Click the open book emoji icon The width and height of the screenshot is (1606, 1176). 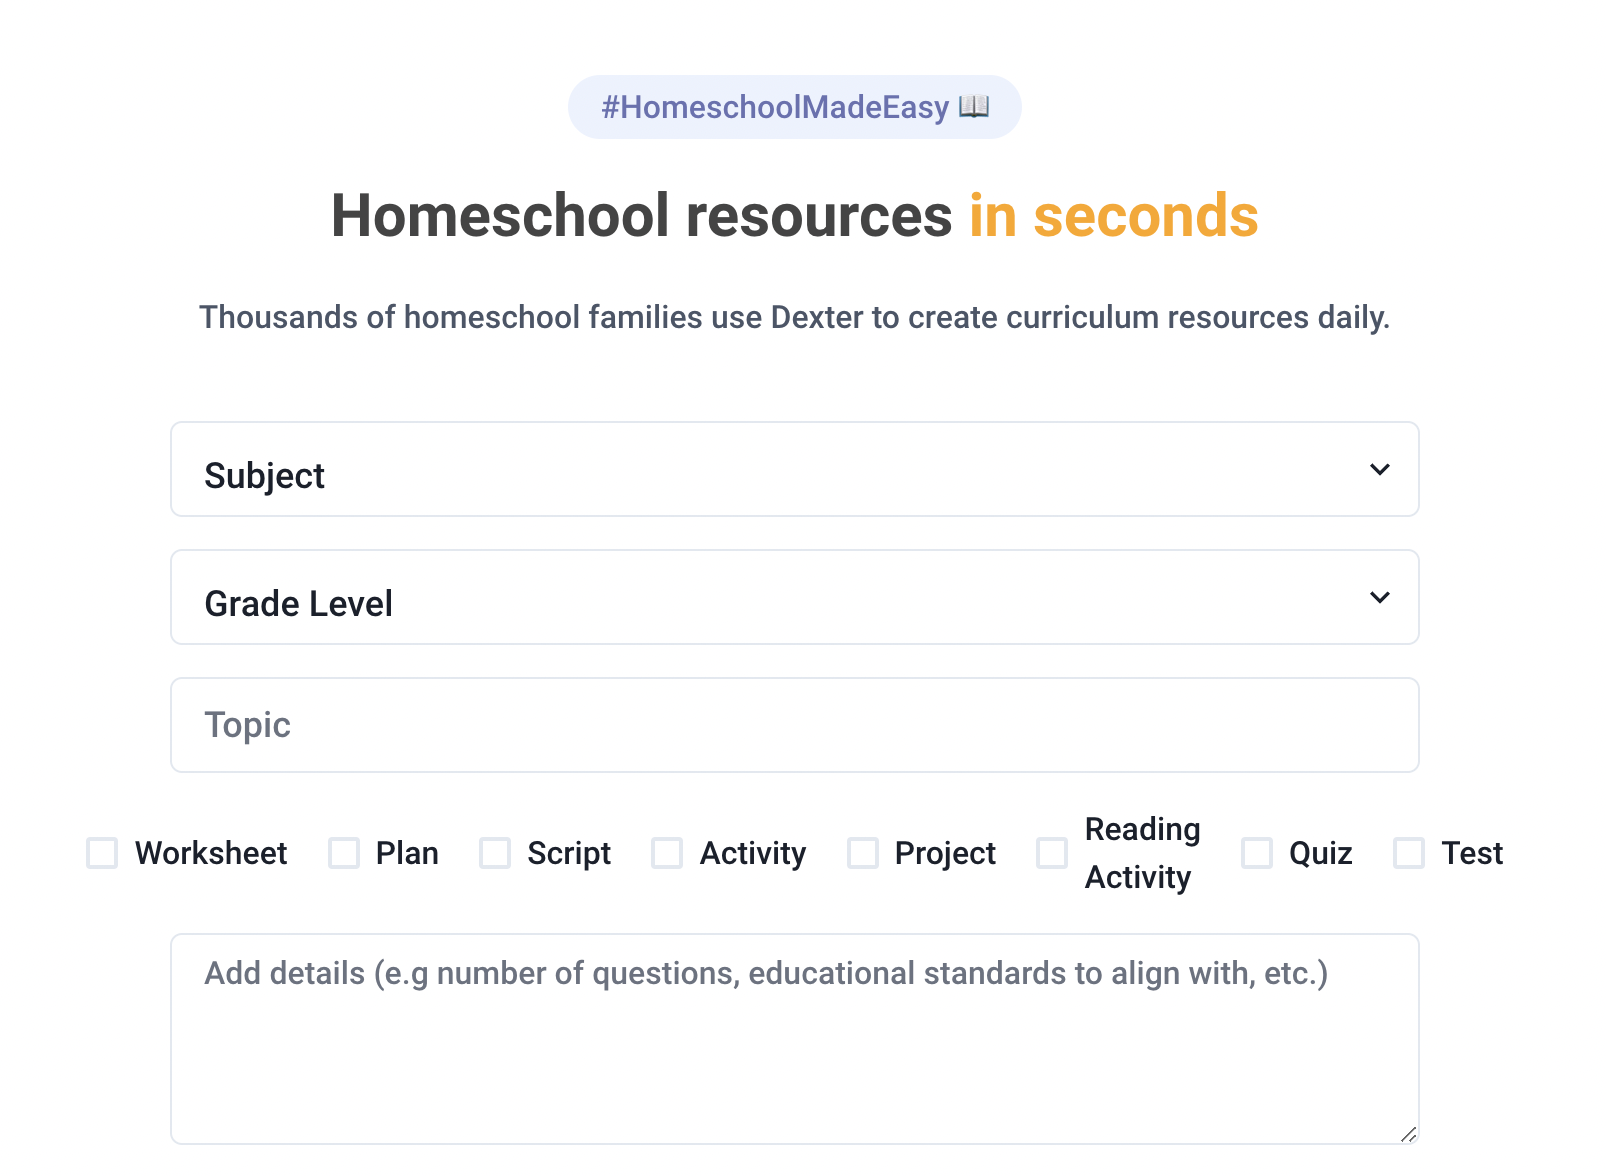point(973,106)
